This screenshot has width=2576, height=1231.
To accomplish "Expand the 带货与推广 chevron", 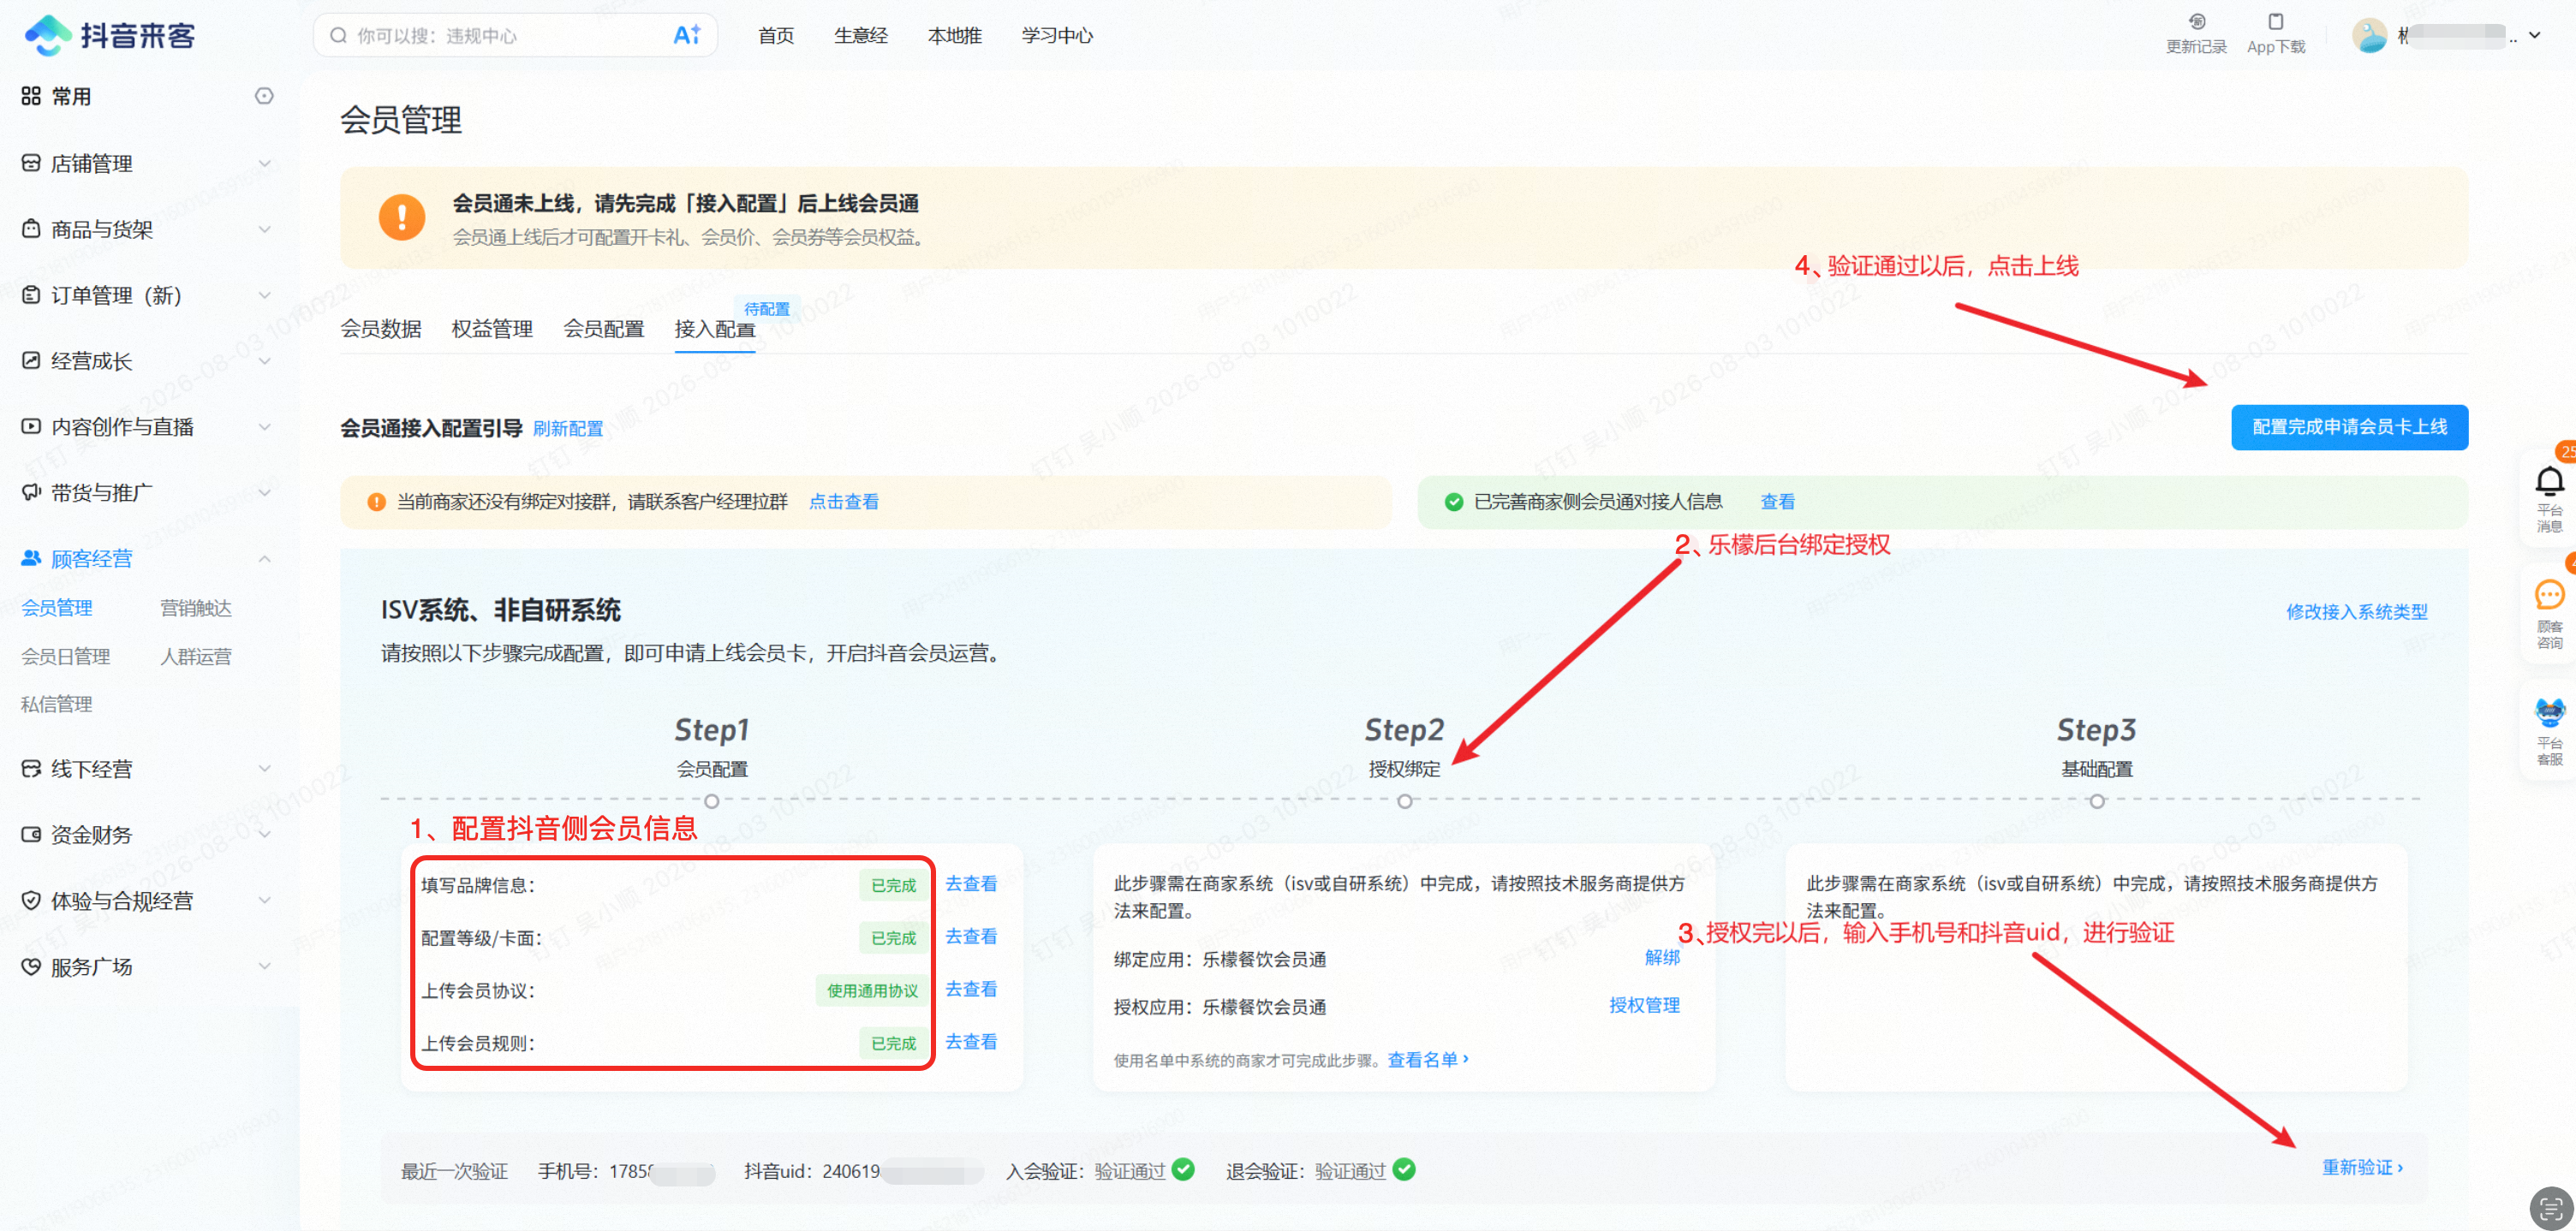I will (265, 493).
